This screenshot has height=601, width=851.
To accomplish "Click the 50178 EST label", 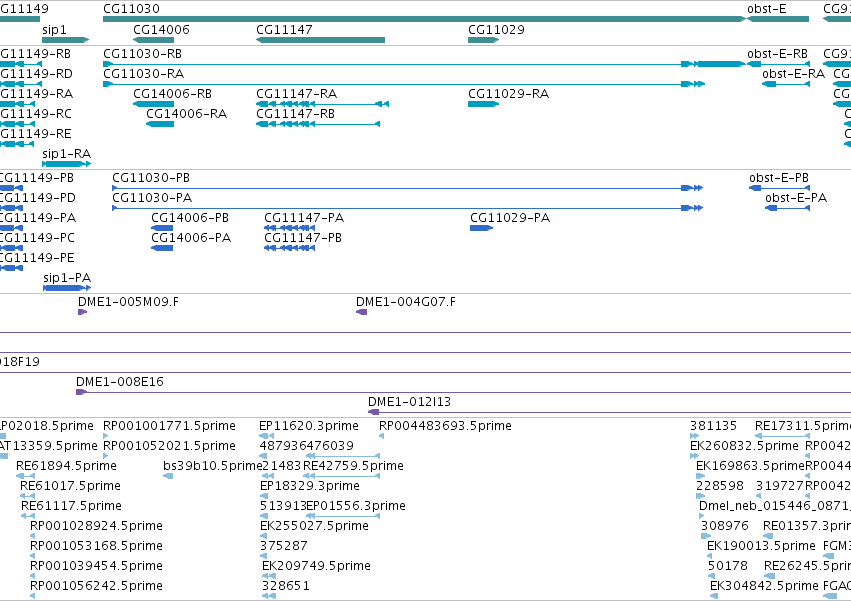I will [x=728, y=567].
